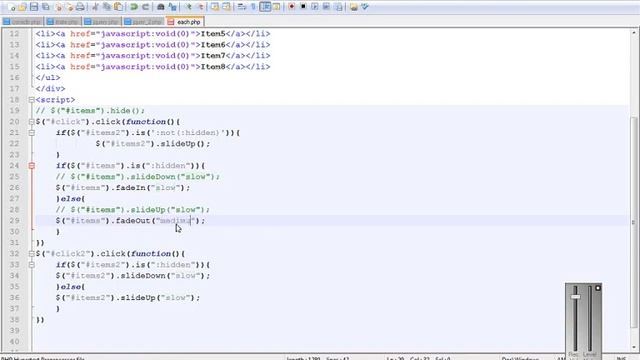The height and width of the screenshot is (360, 640).
Task: Click the volume slider handle in overlay
Action: click(575, 297)
